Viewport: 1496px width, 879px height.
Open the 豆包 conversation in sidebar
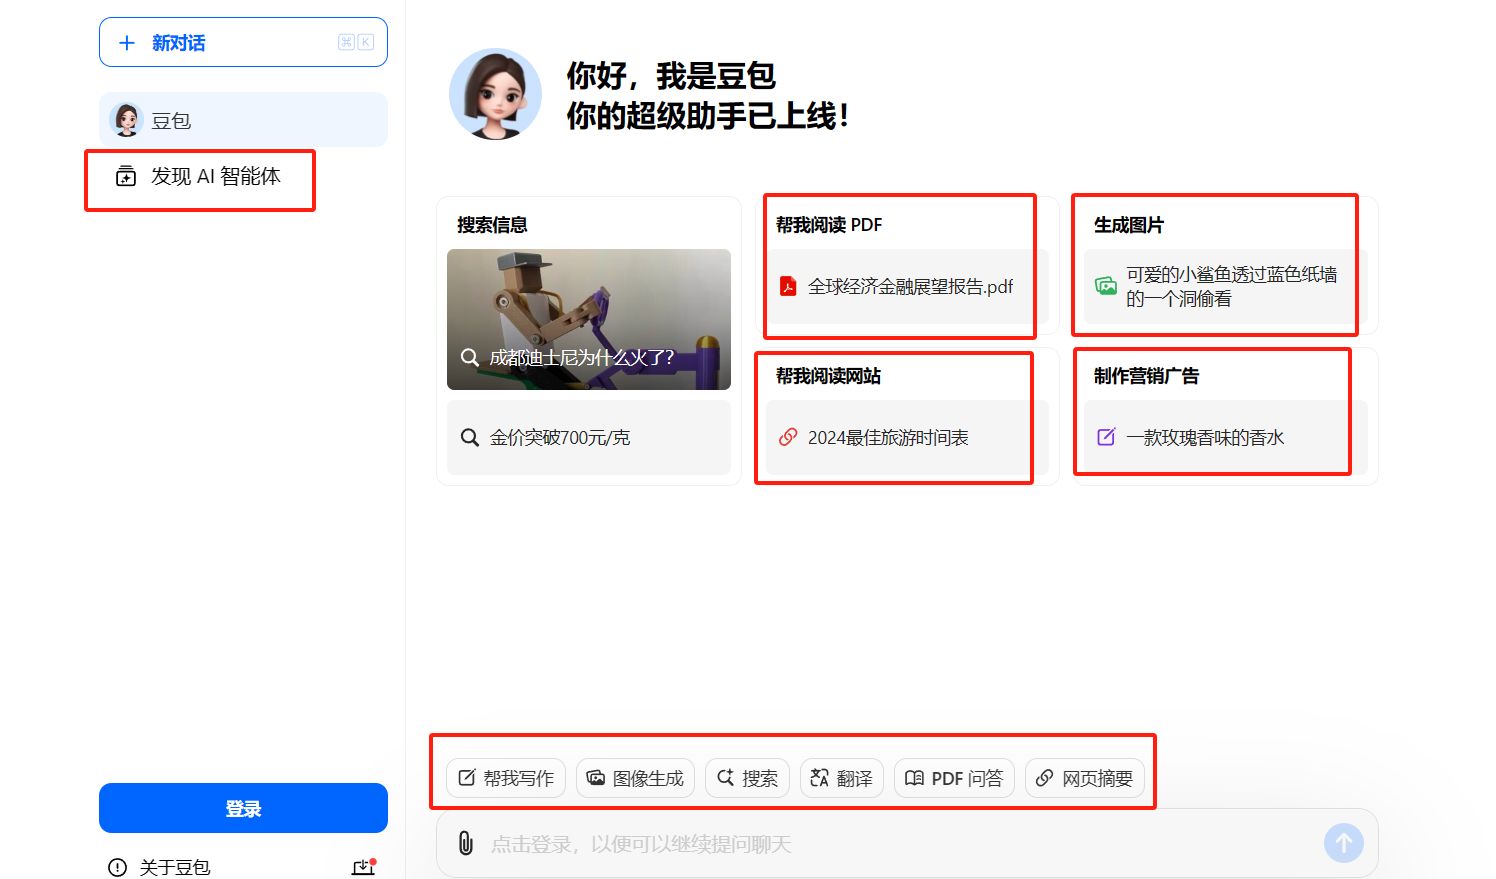click(243, 120)
